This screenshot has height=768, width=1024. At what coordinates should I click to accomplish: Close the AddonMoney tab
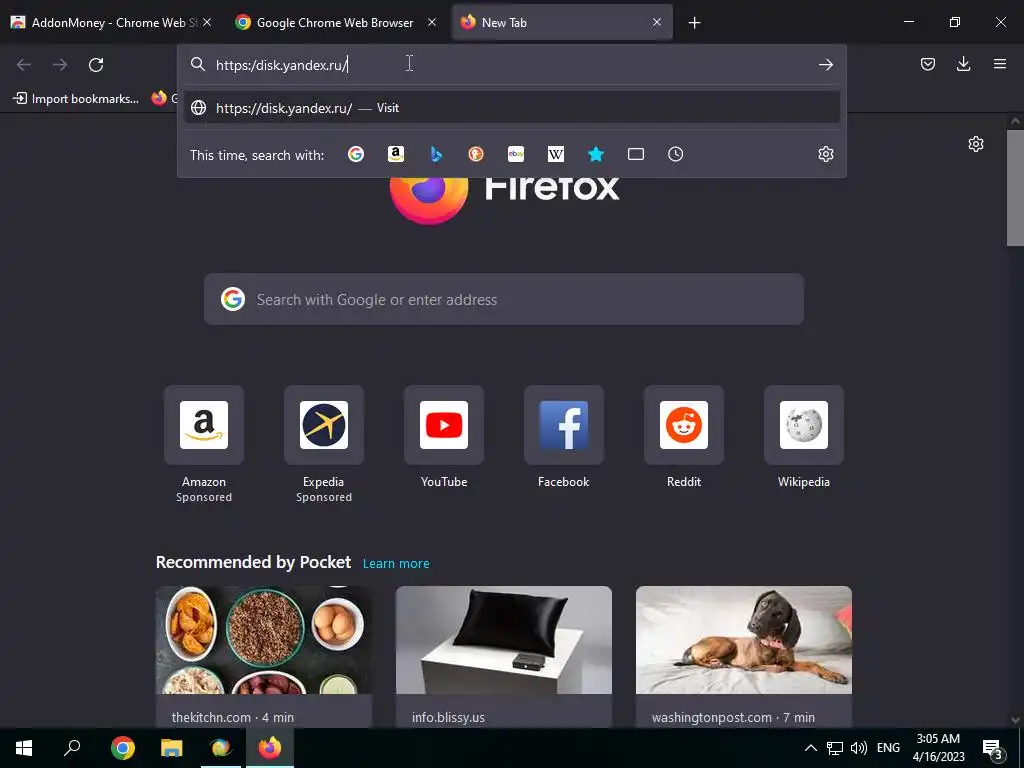[x=207, y=22]
